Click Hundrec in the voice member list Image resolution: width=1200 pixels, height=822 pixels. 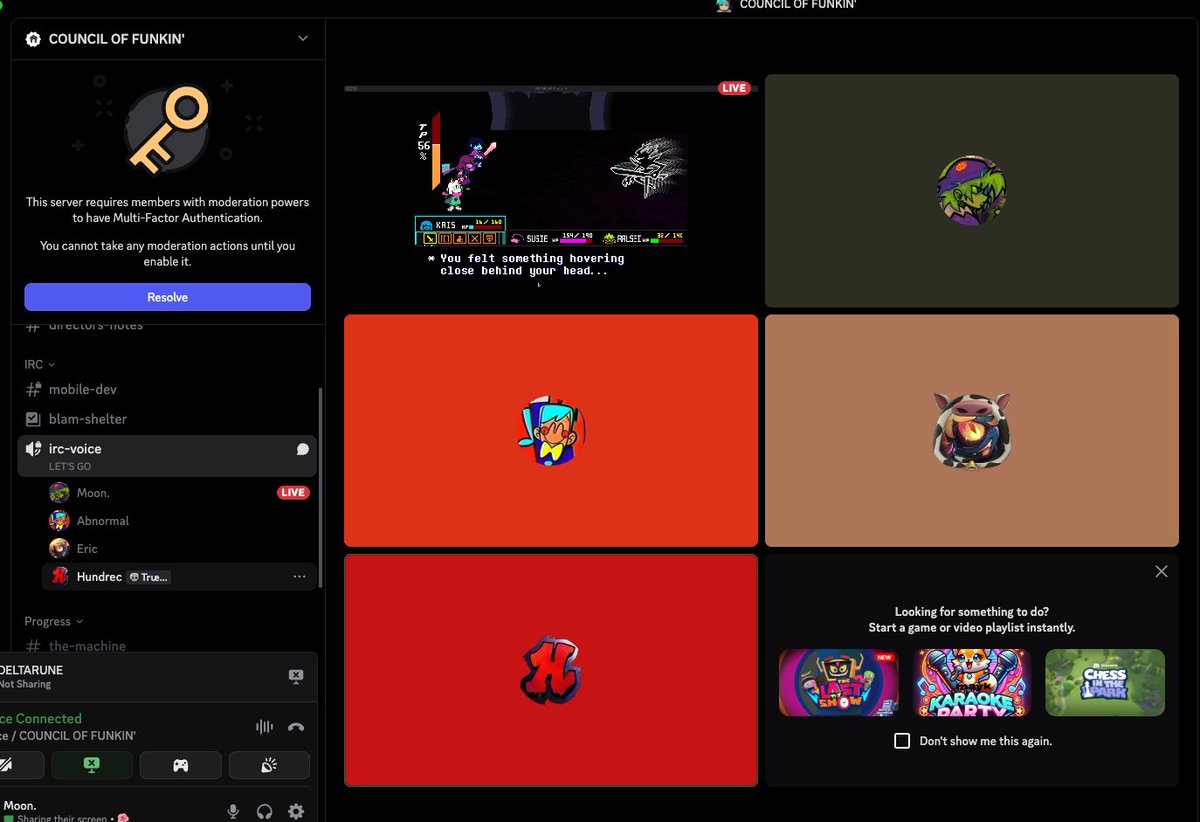(x=99, y=577)
